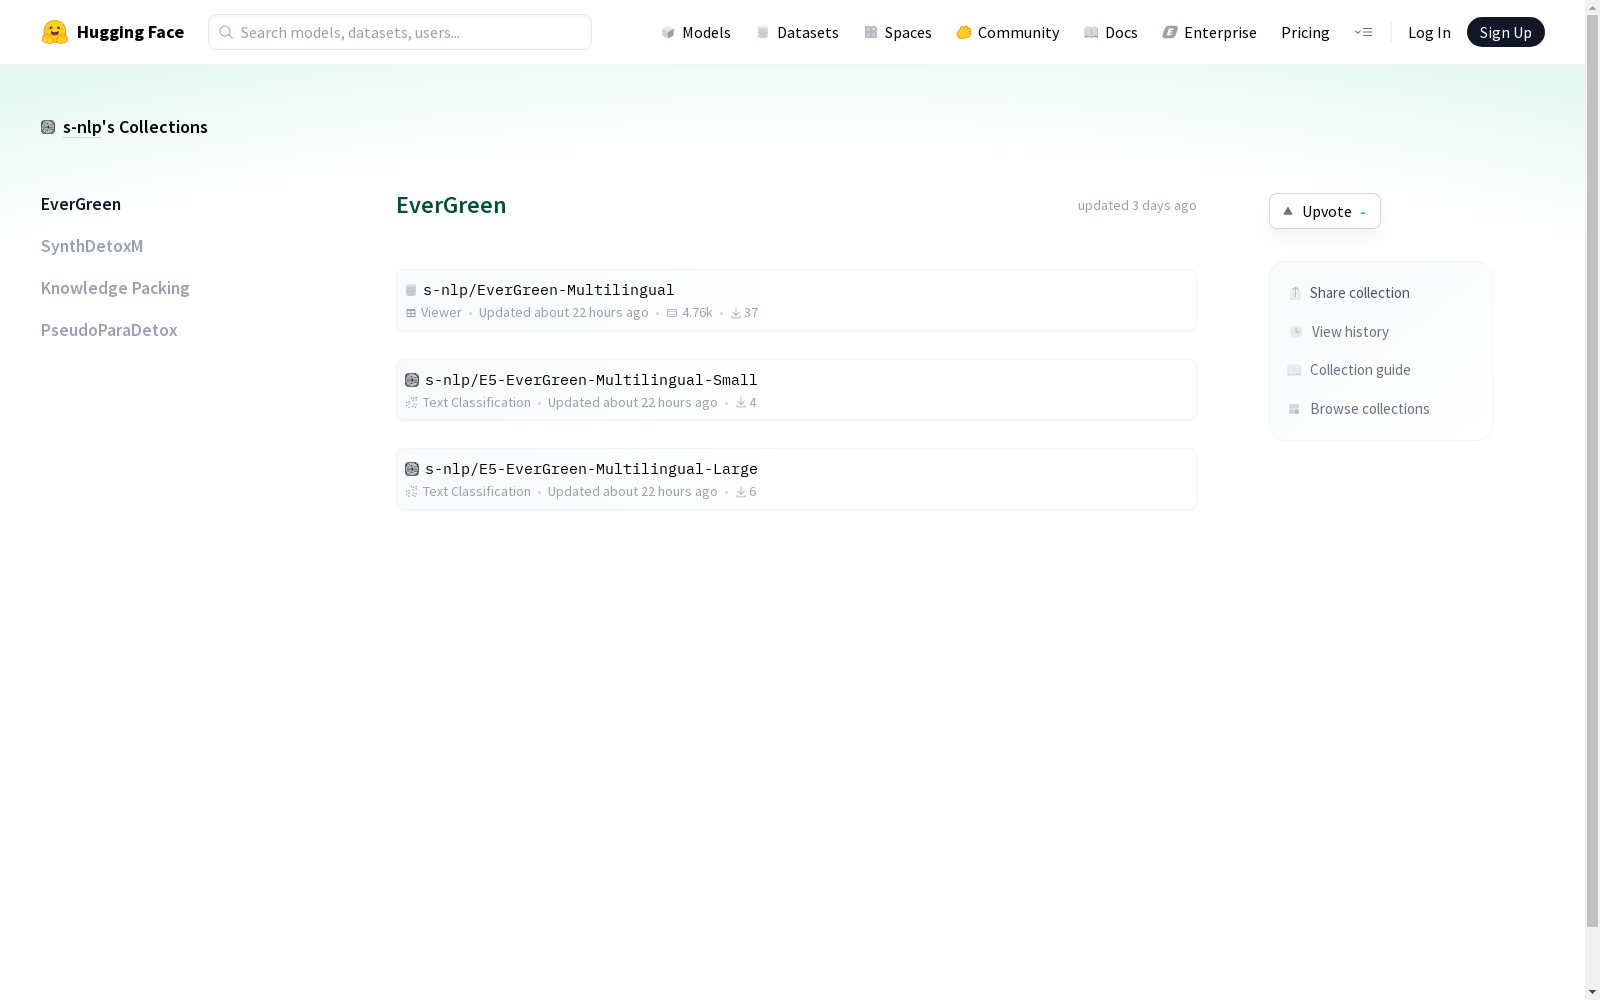Open the Community menu

[1008, 32]
